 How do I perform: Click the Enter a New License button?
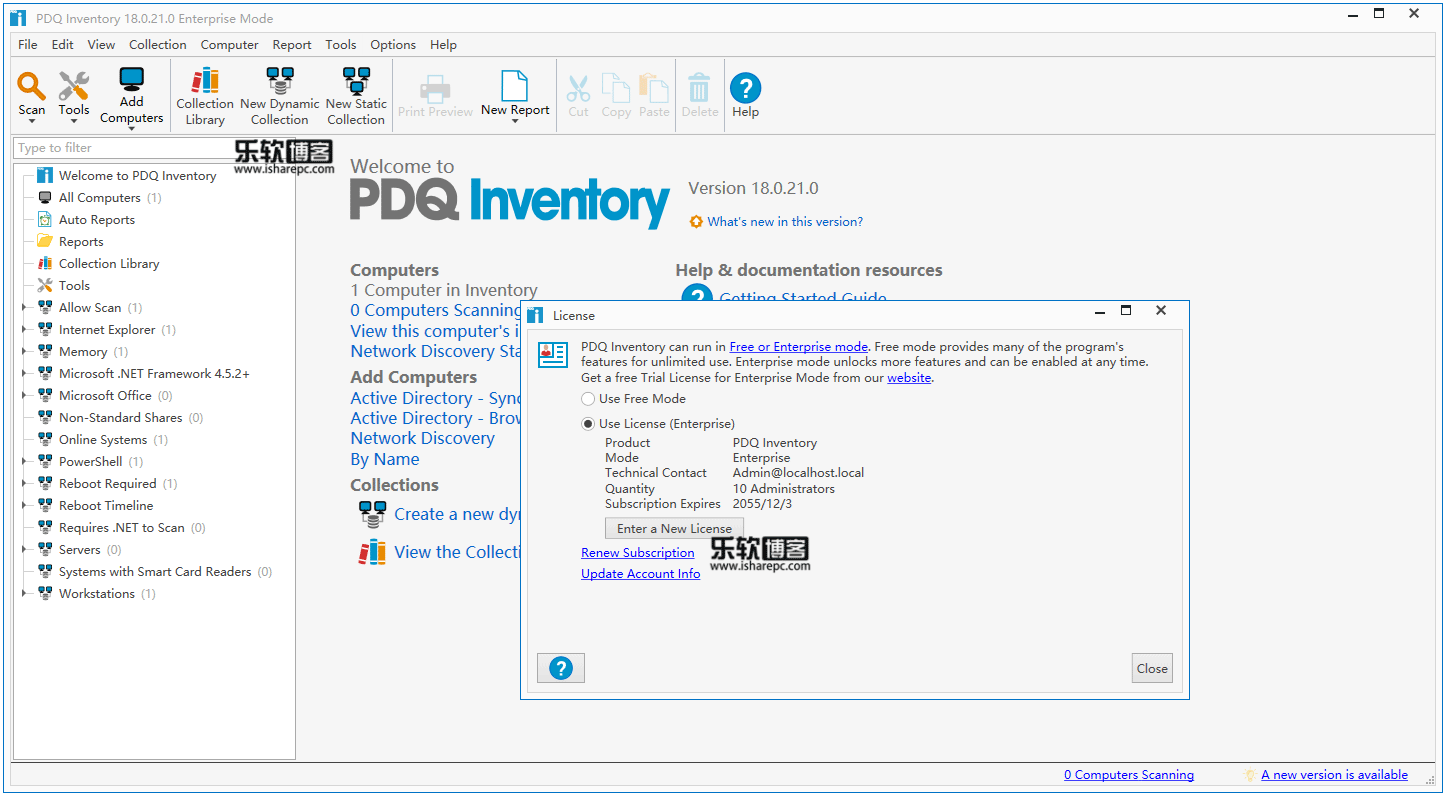coord(674,529)
